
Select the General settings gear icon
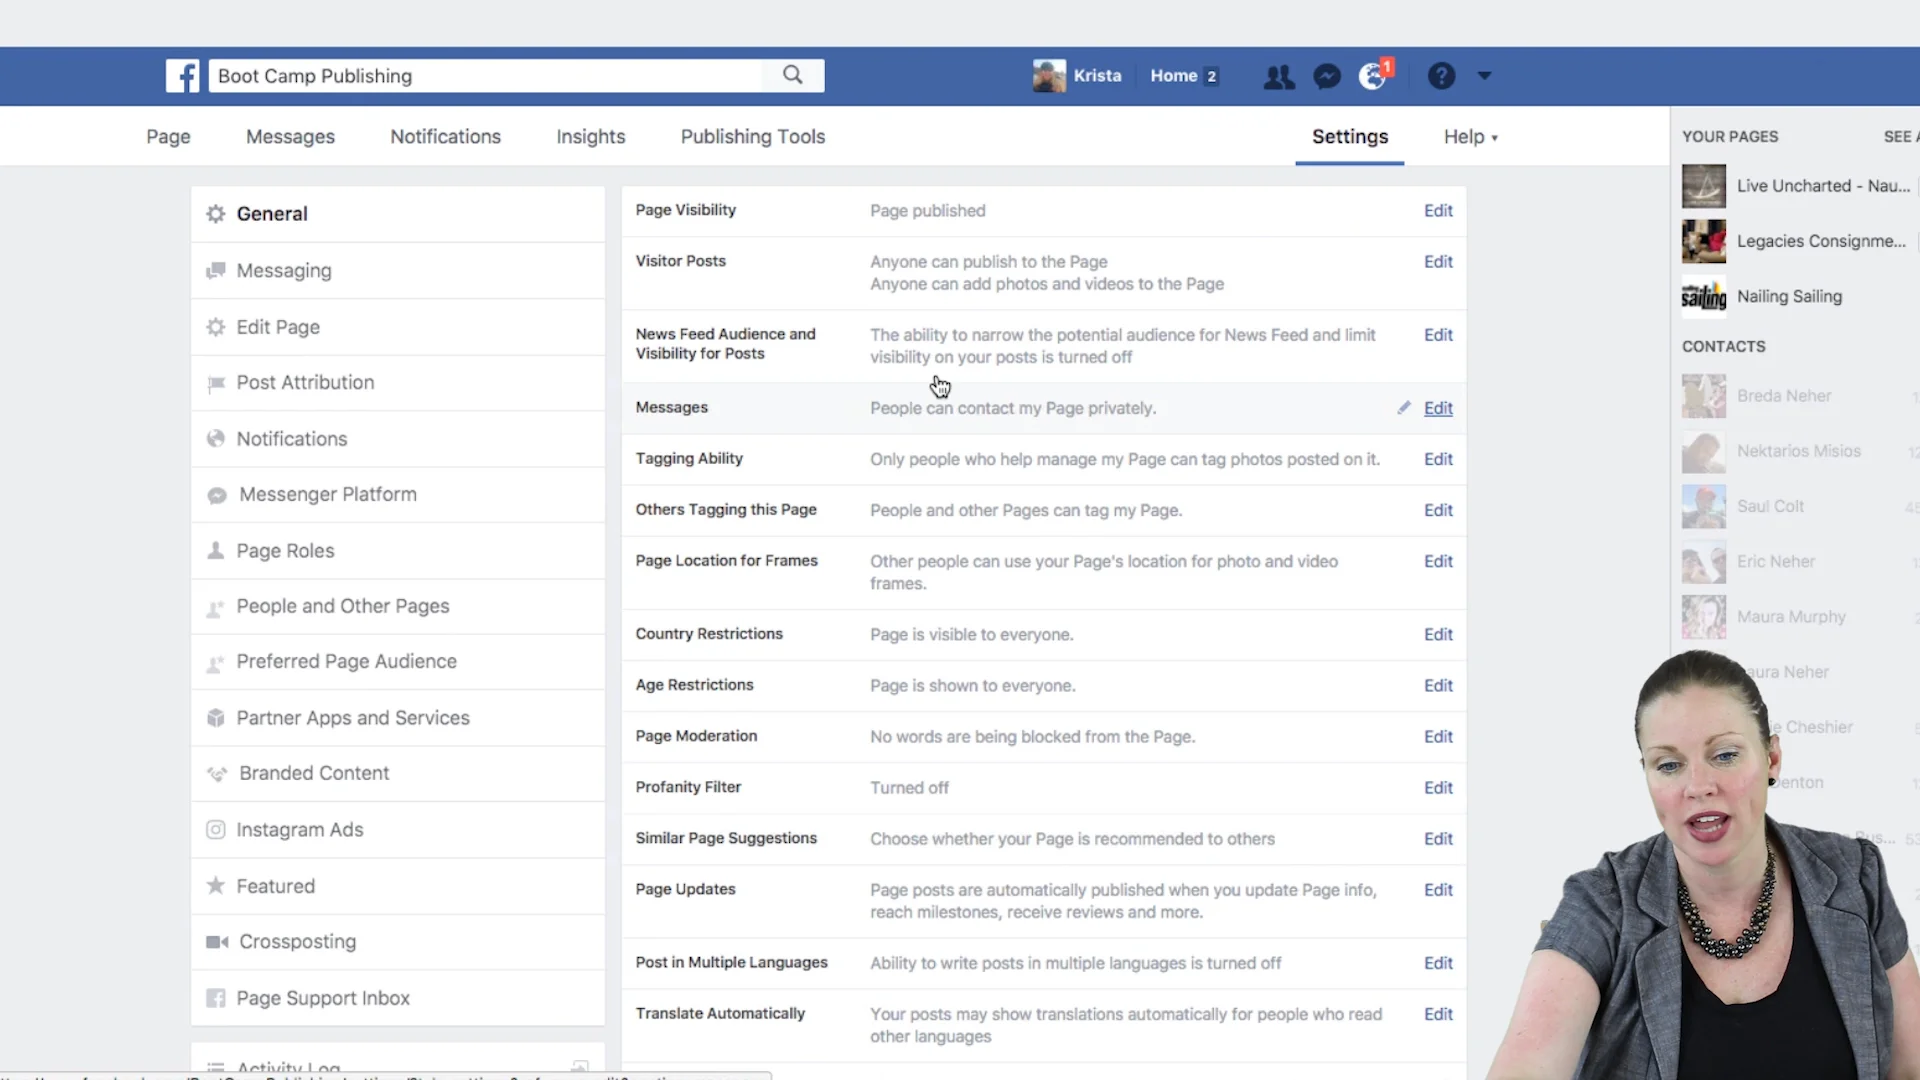(214, 213)
